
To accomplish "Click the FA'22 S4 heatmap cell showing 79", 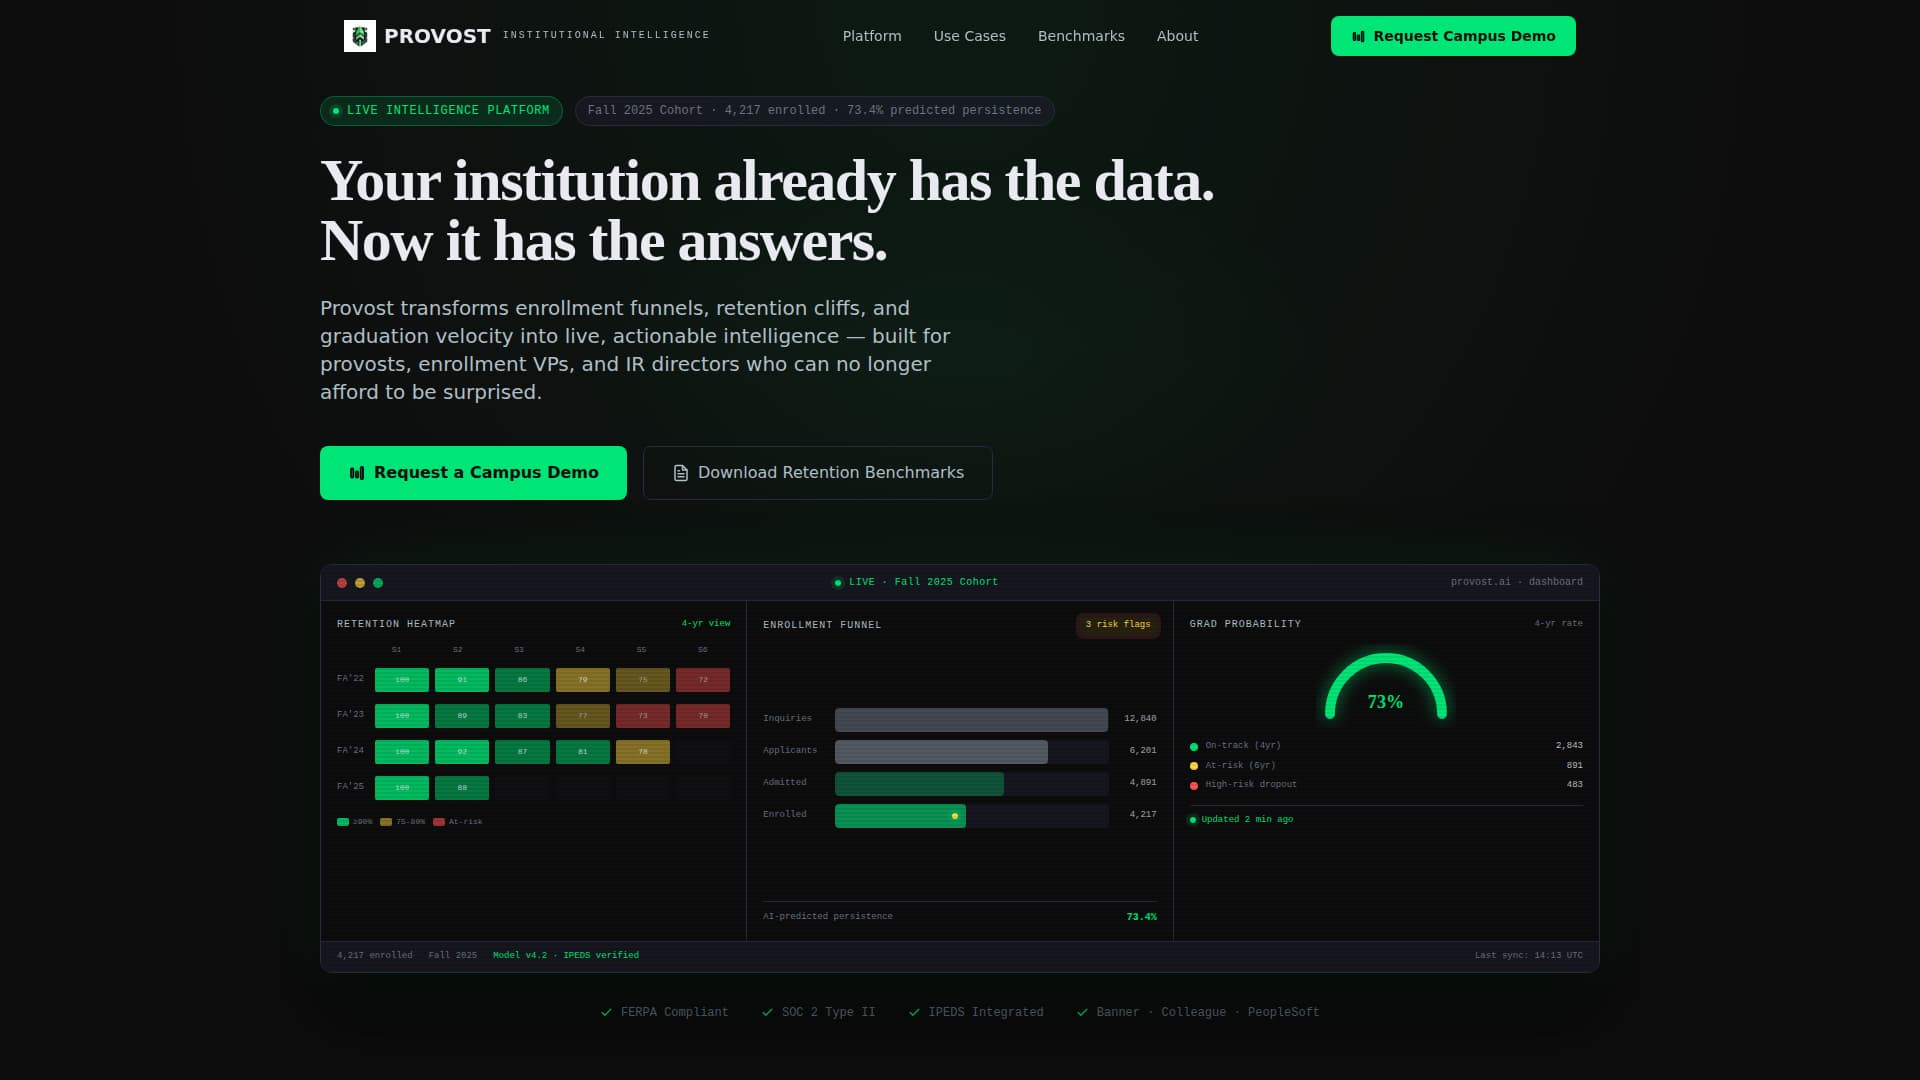I will (x=583, y=680).
